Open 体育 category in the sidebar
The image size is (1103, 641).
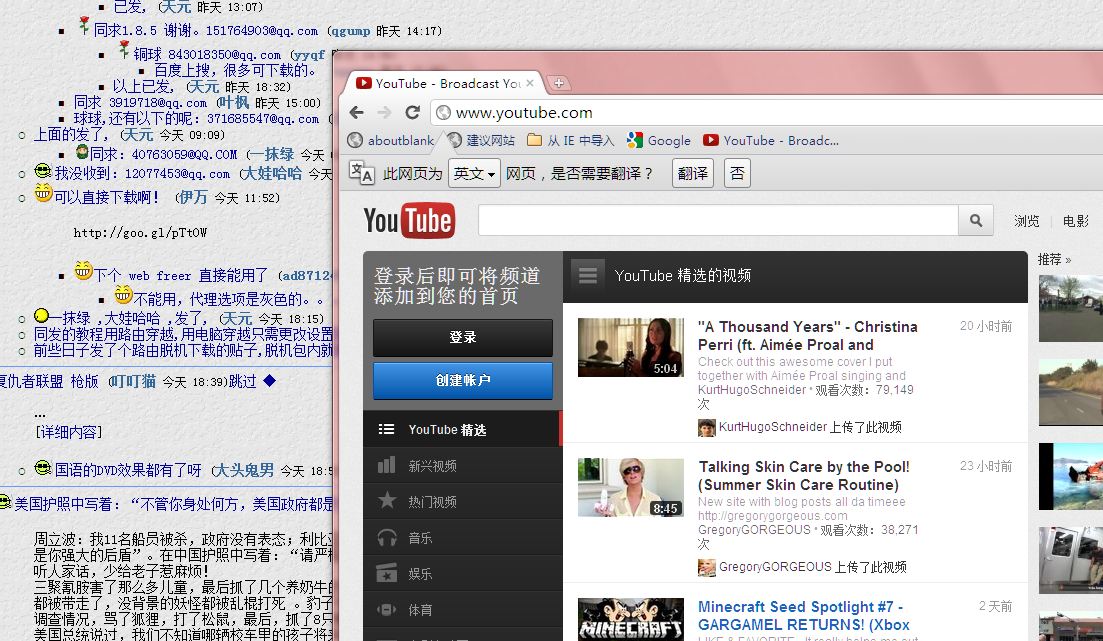(462, 609)
